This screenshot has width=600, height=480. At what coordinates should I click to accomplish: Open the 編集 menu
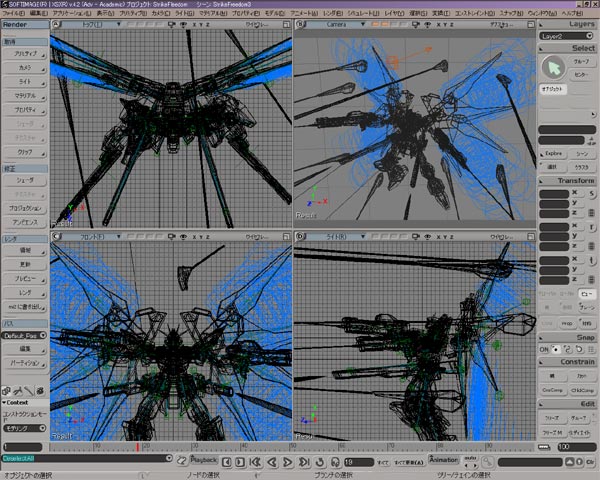pos(39,13)
